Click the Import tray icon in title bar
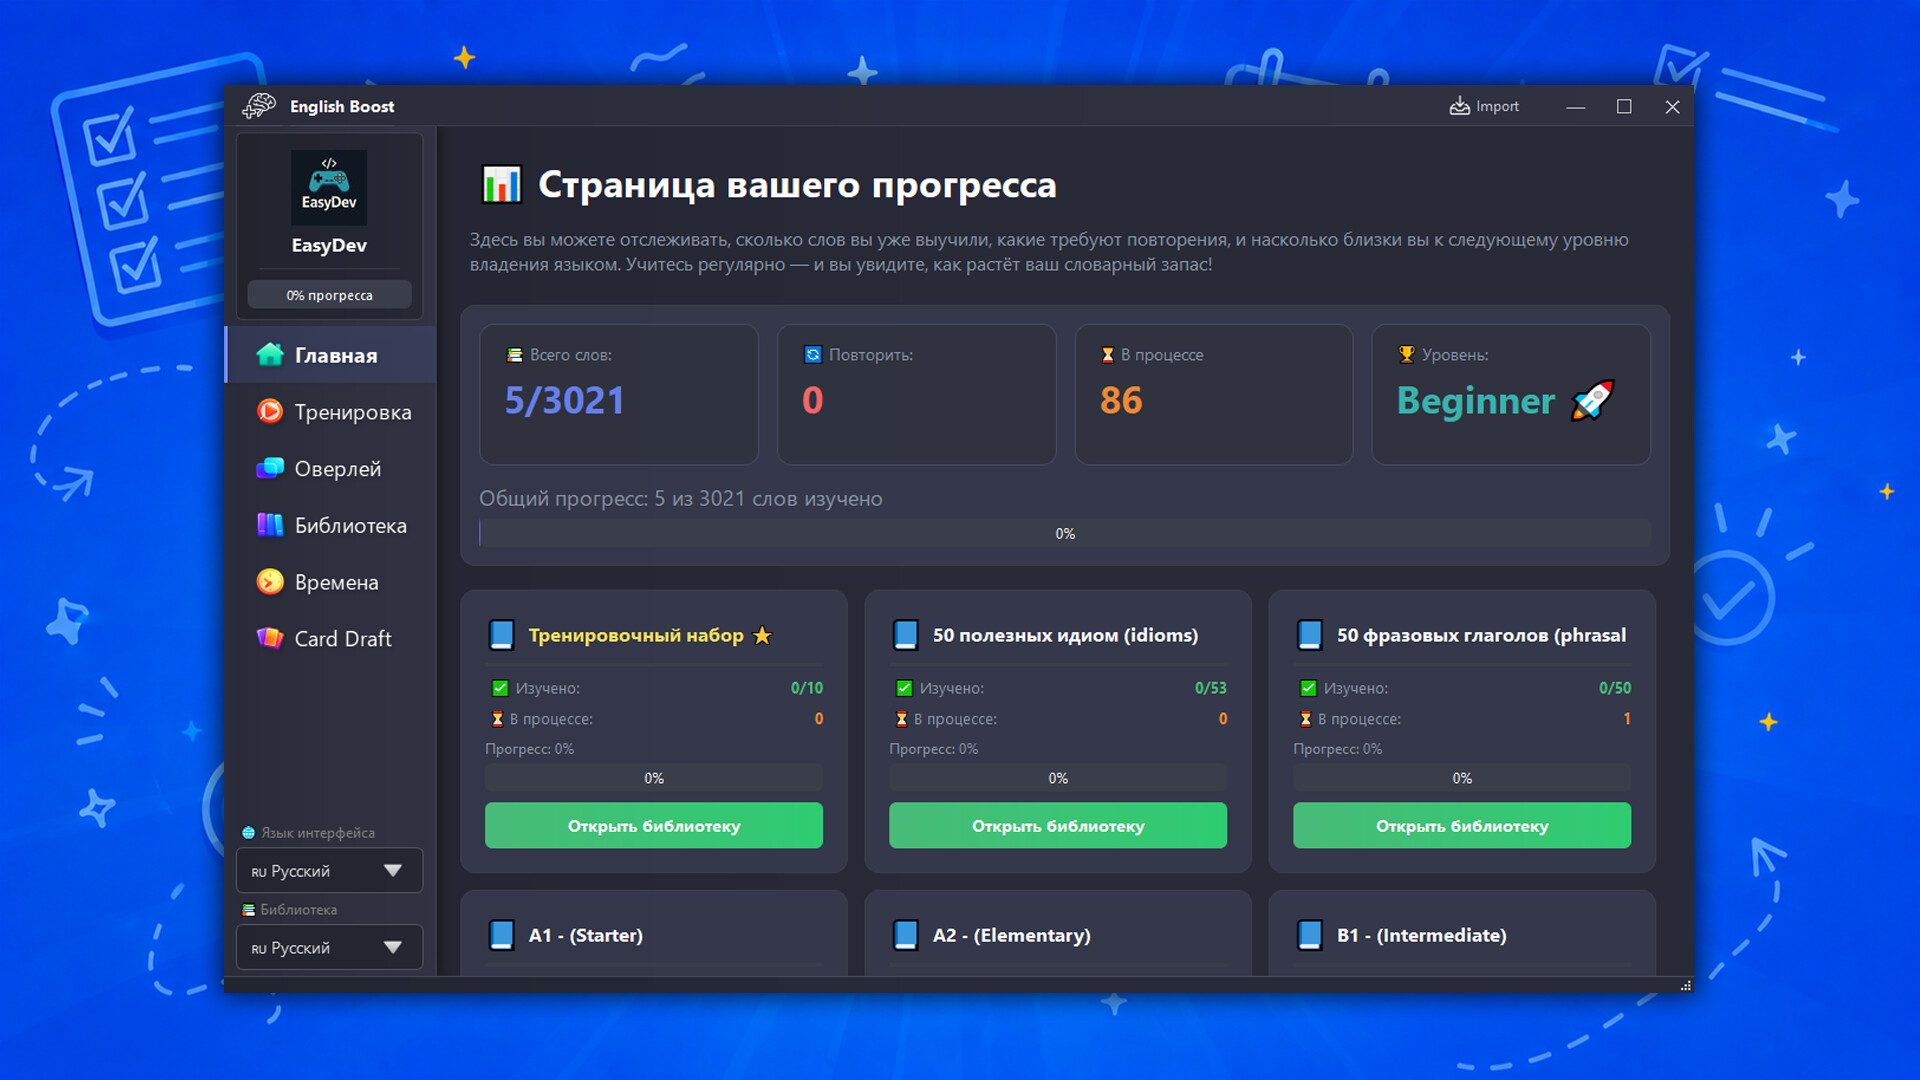Screen dimensions: 1920x1080 point(1459,106)
